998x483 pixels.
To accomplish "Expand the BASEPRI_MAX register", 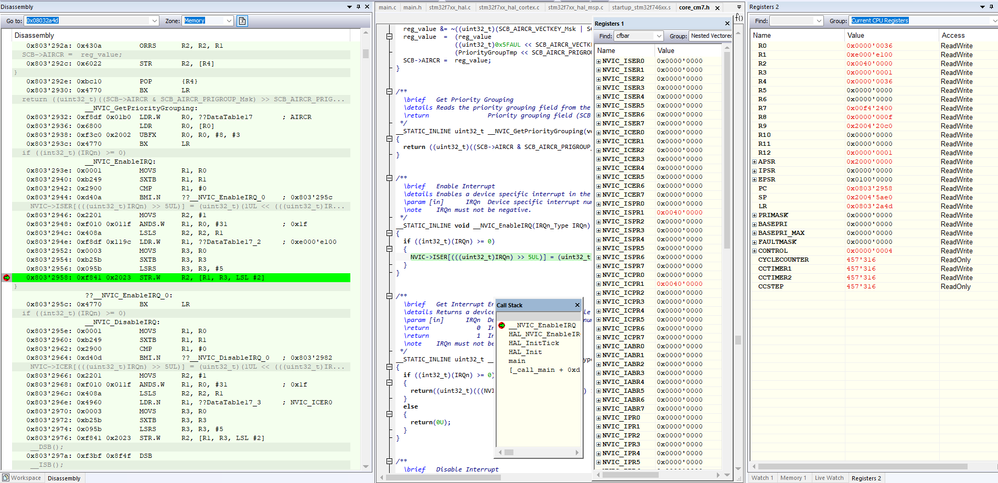I will coord(755,233).
